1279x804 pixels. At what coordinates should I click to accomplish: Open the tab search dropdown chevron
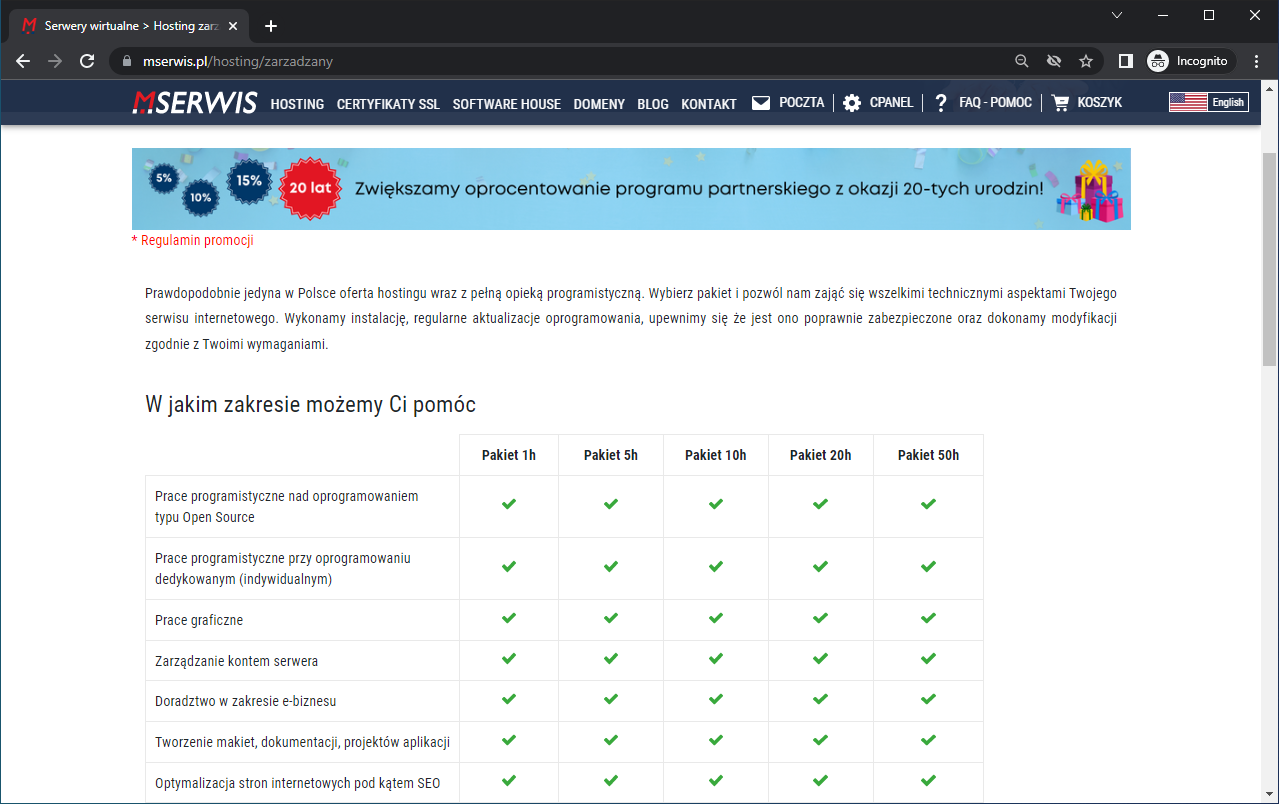click(1117, 15)
